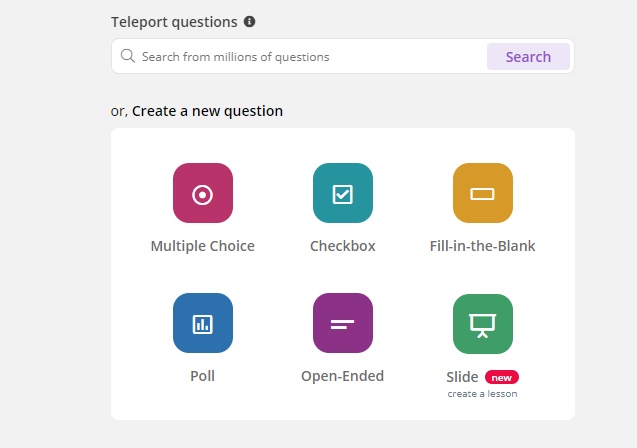Click the 'Teleport questions' heading
This screenshot has width=637, height=448.
(174, 22)
